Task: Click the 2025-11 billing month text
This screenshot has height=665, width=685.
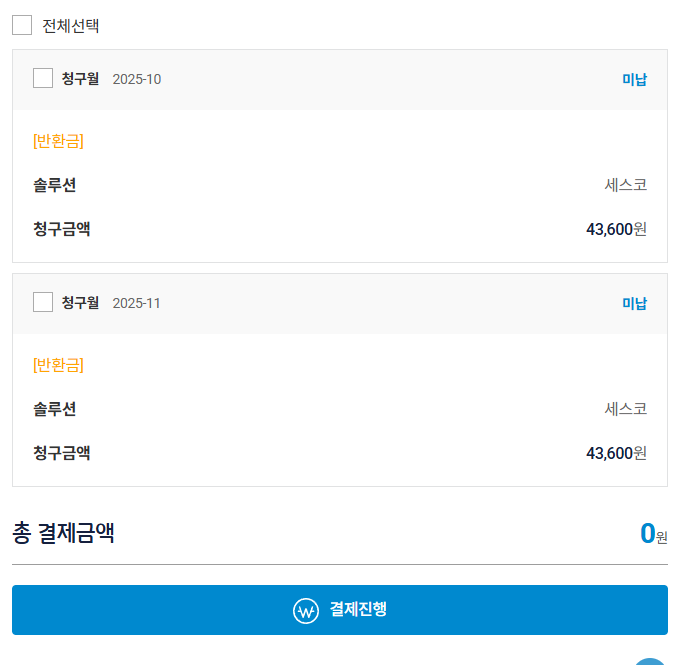Action: (136, 303)
